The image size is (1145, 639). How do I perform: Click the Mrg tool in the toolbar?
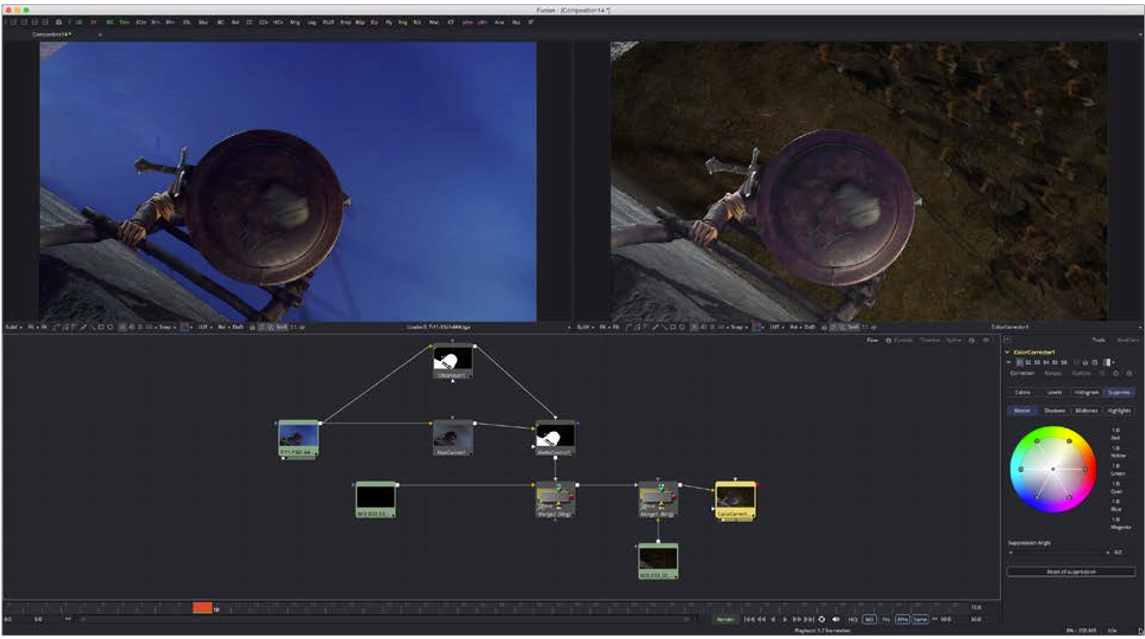[x=295, y=21]
